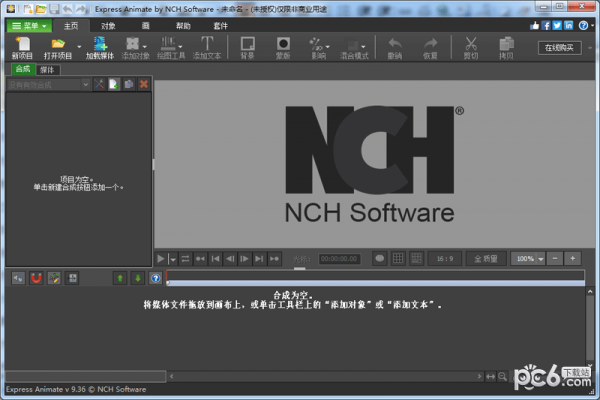Click the Background (背景) toolbar icon
Image resolution: width=600 pixels, height=400 pixels.
click(x=247, y=48)
